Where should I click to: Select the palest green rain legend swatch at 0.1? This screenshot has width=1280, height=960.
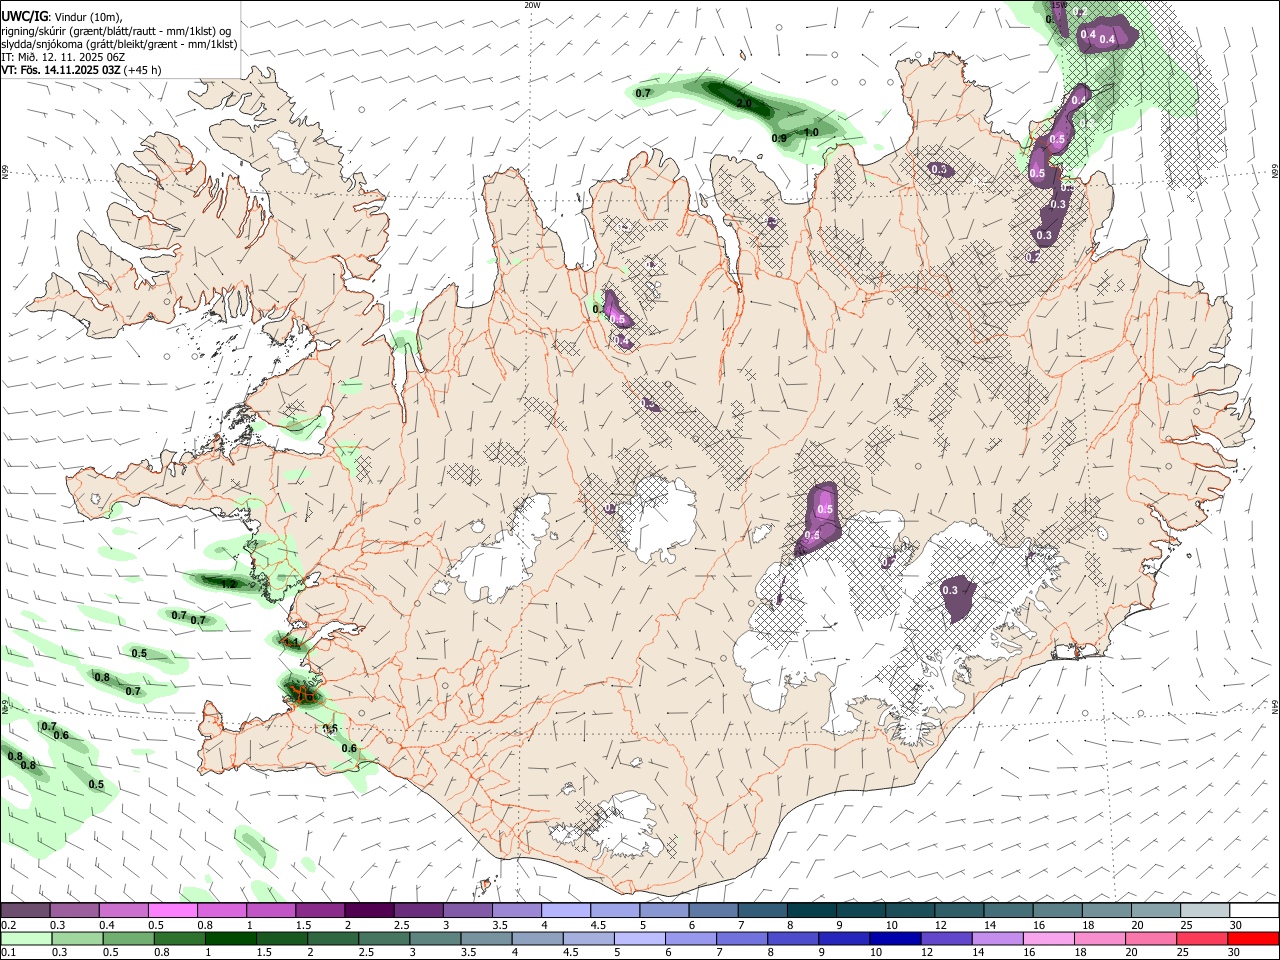tap(25, 938)
